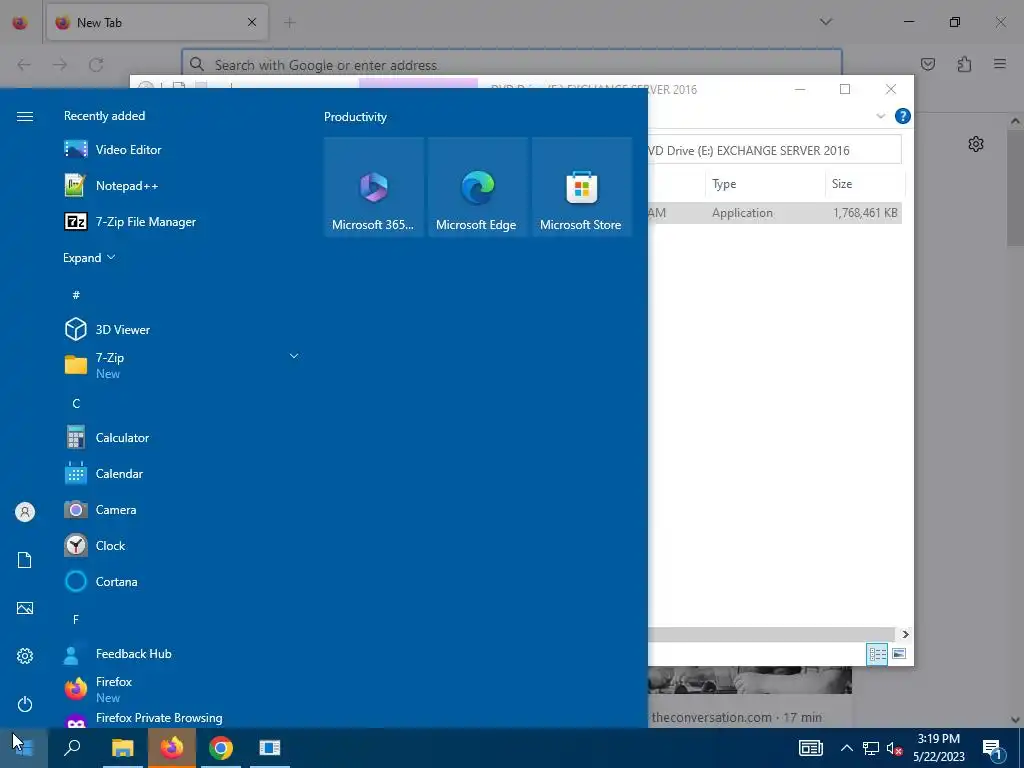The image size is (1024, 768).
Task: Click the Productivity group header
Action: point(355,117)
